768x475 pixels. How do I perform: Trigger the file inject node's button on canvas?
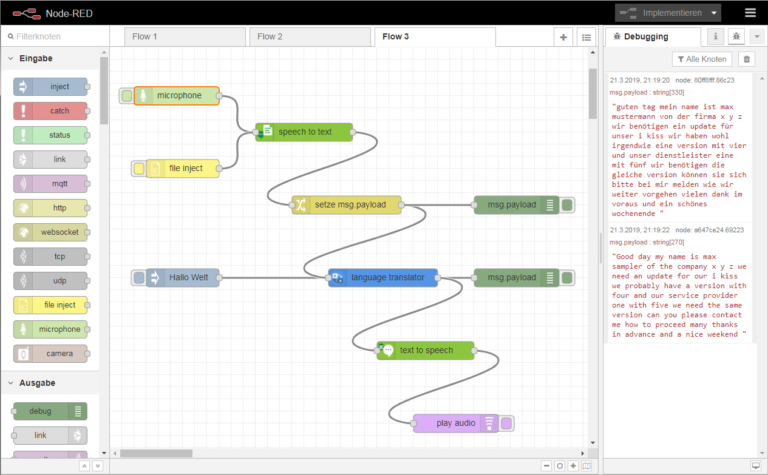pyautogui.click(x=139, y=168)
